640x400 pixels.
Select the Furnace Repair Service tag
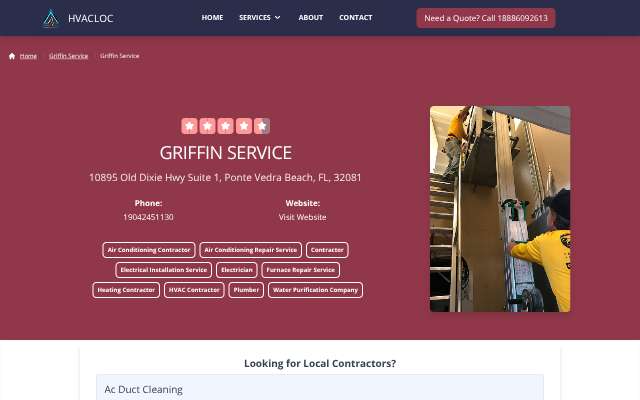[x=301, y=270]
